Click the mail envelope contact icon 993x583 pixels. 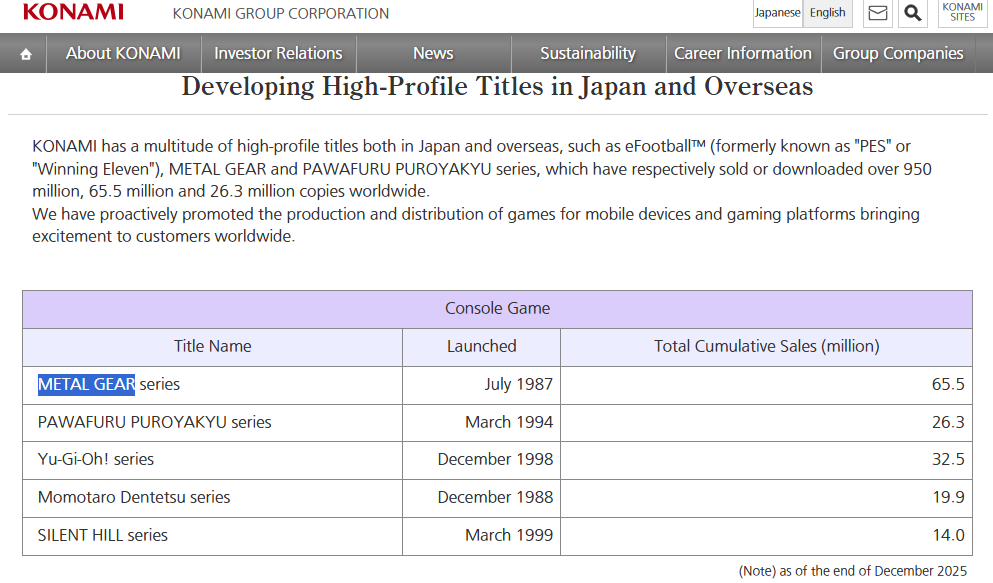point(877,13)
